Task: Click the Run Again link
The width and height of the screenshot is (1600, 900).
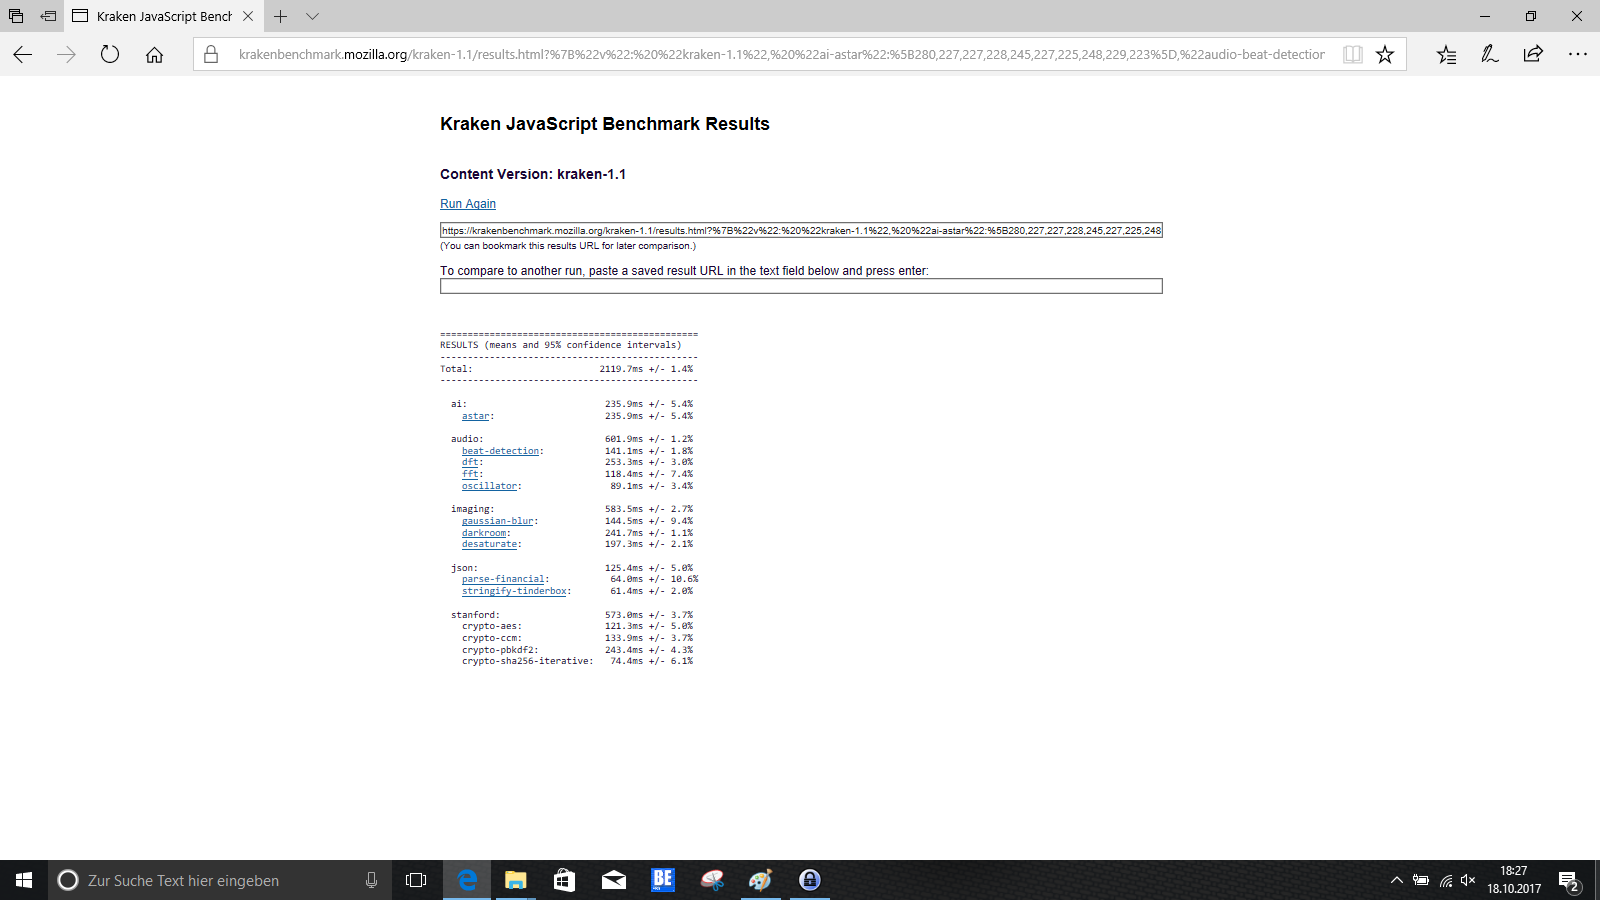Action: point(468,204)
